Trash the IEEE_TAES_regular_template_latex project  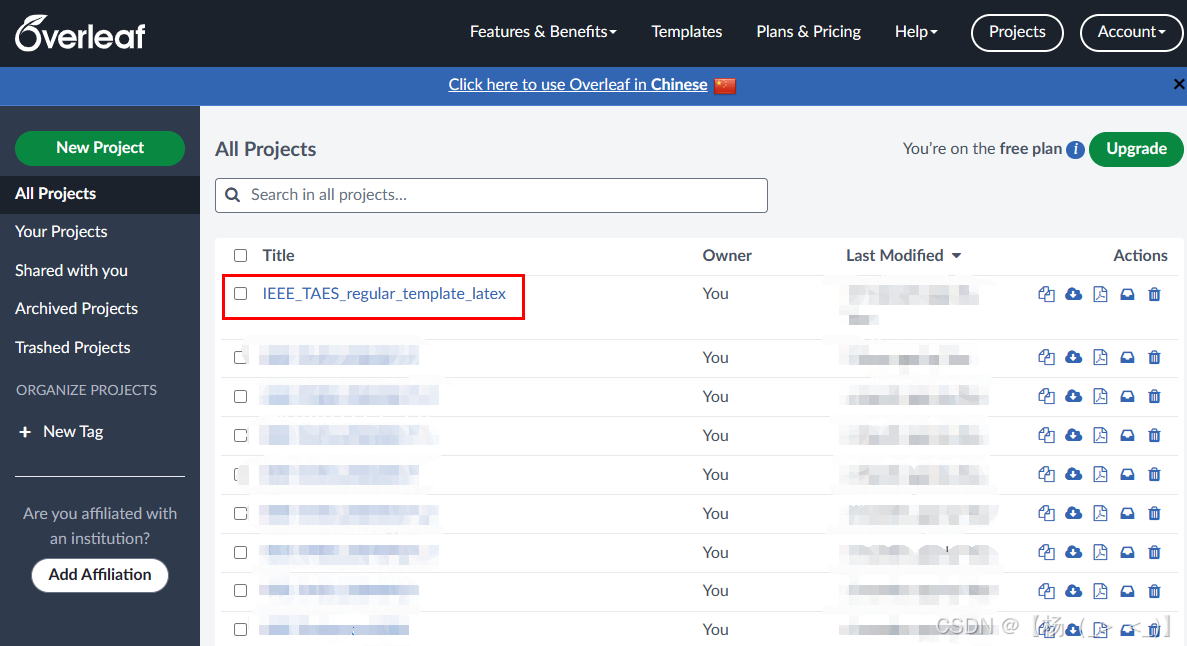1154,294
